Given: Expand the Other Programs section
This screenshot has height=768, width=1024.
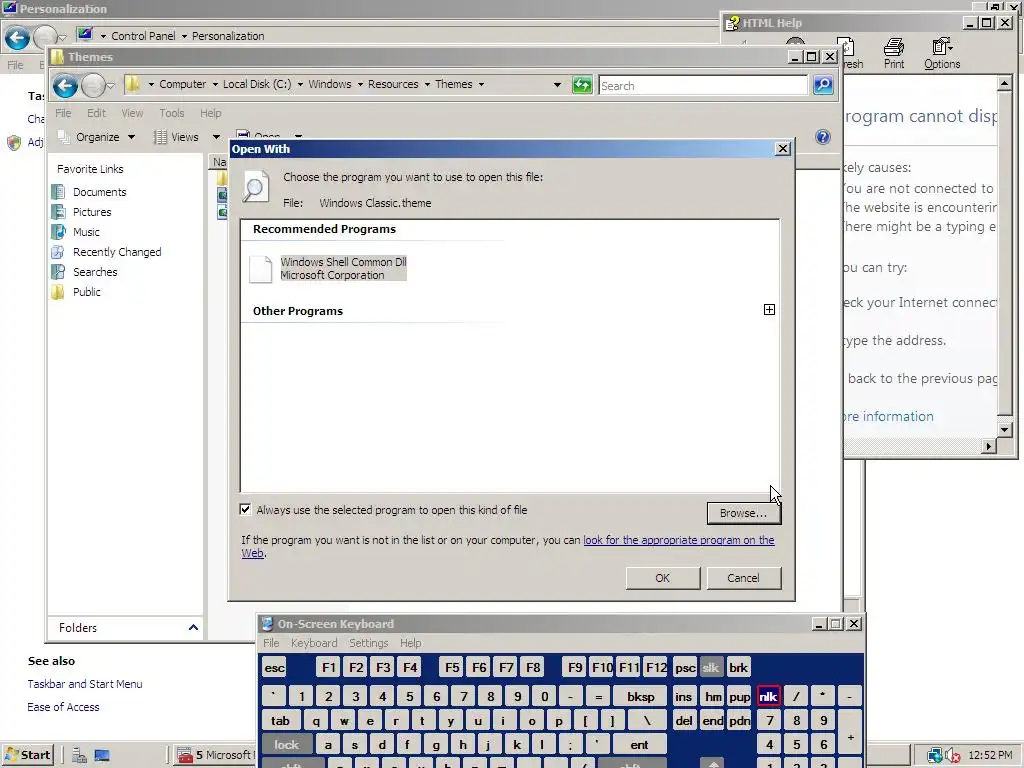Looking at the screenshot, I should click(x=769, y=310).
